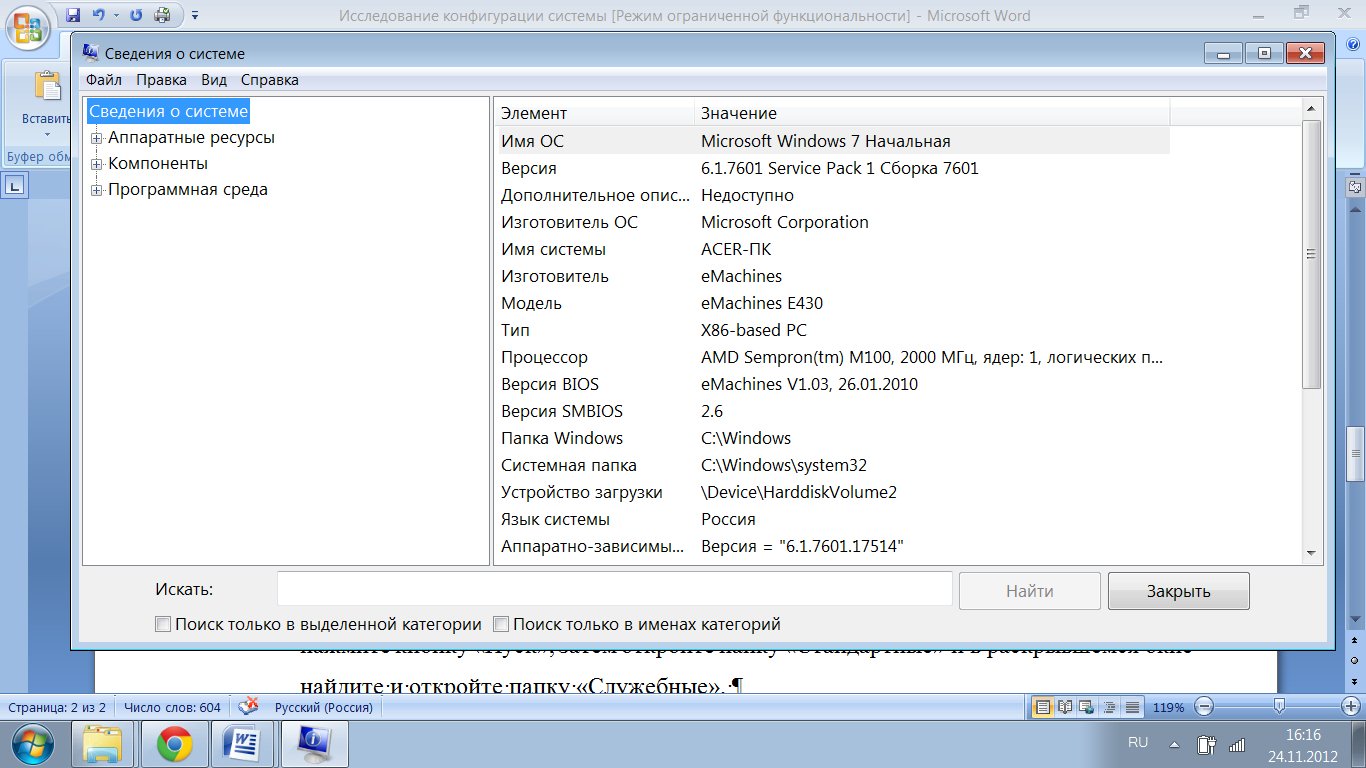This screenshot has height=768, width=1366.
Task: Switch to Print Layout view
Action: (1043, 707)
